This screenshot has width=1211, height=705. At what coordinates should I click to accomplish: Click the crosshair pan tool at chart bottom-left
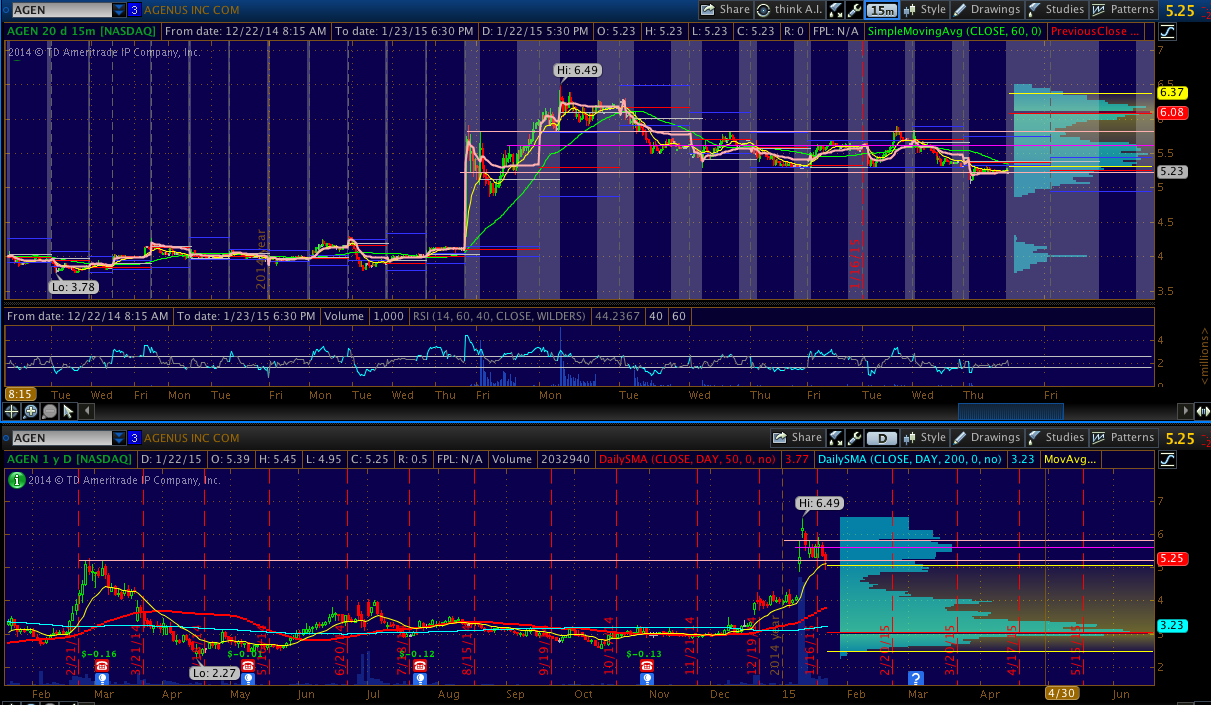(x=12, y=411)
